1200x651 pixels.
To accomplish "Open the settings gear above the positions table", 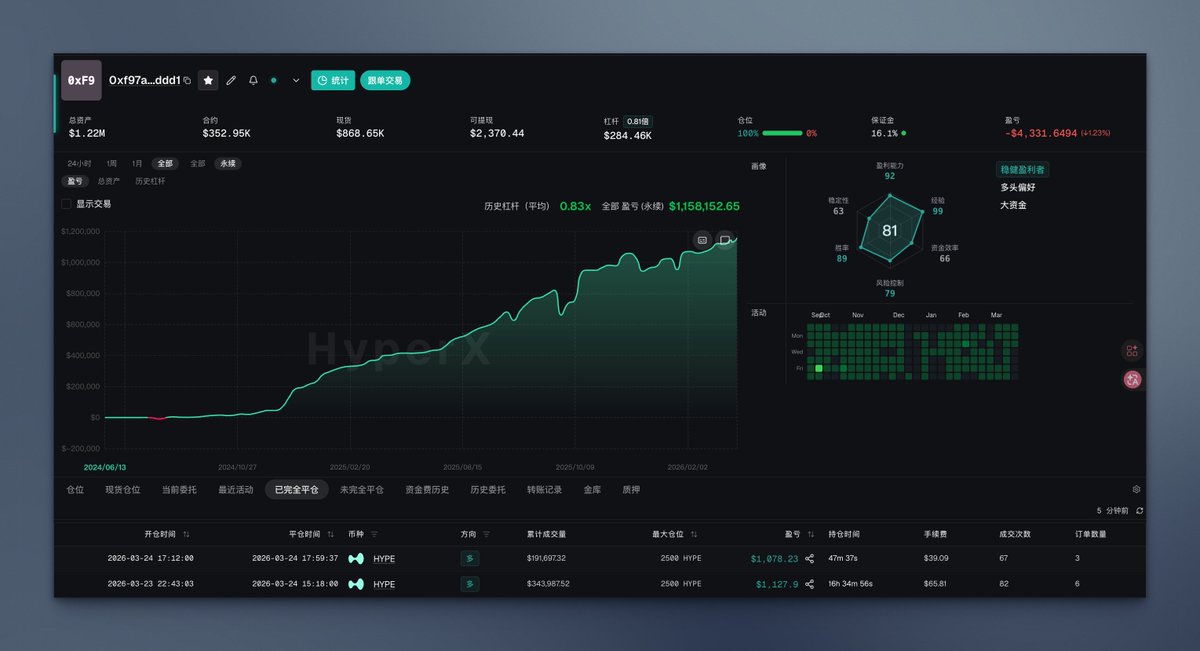I will click(x=1135, y=489).
